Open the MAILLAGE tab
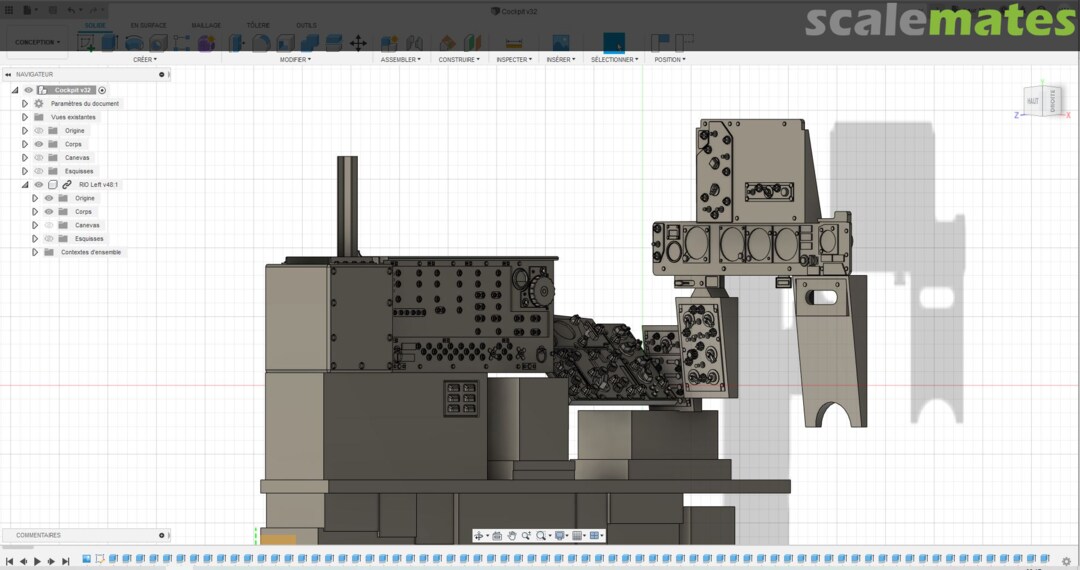Viewport: 1080px width, 570px height. tap(206, 25)
